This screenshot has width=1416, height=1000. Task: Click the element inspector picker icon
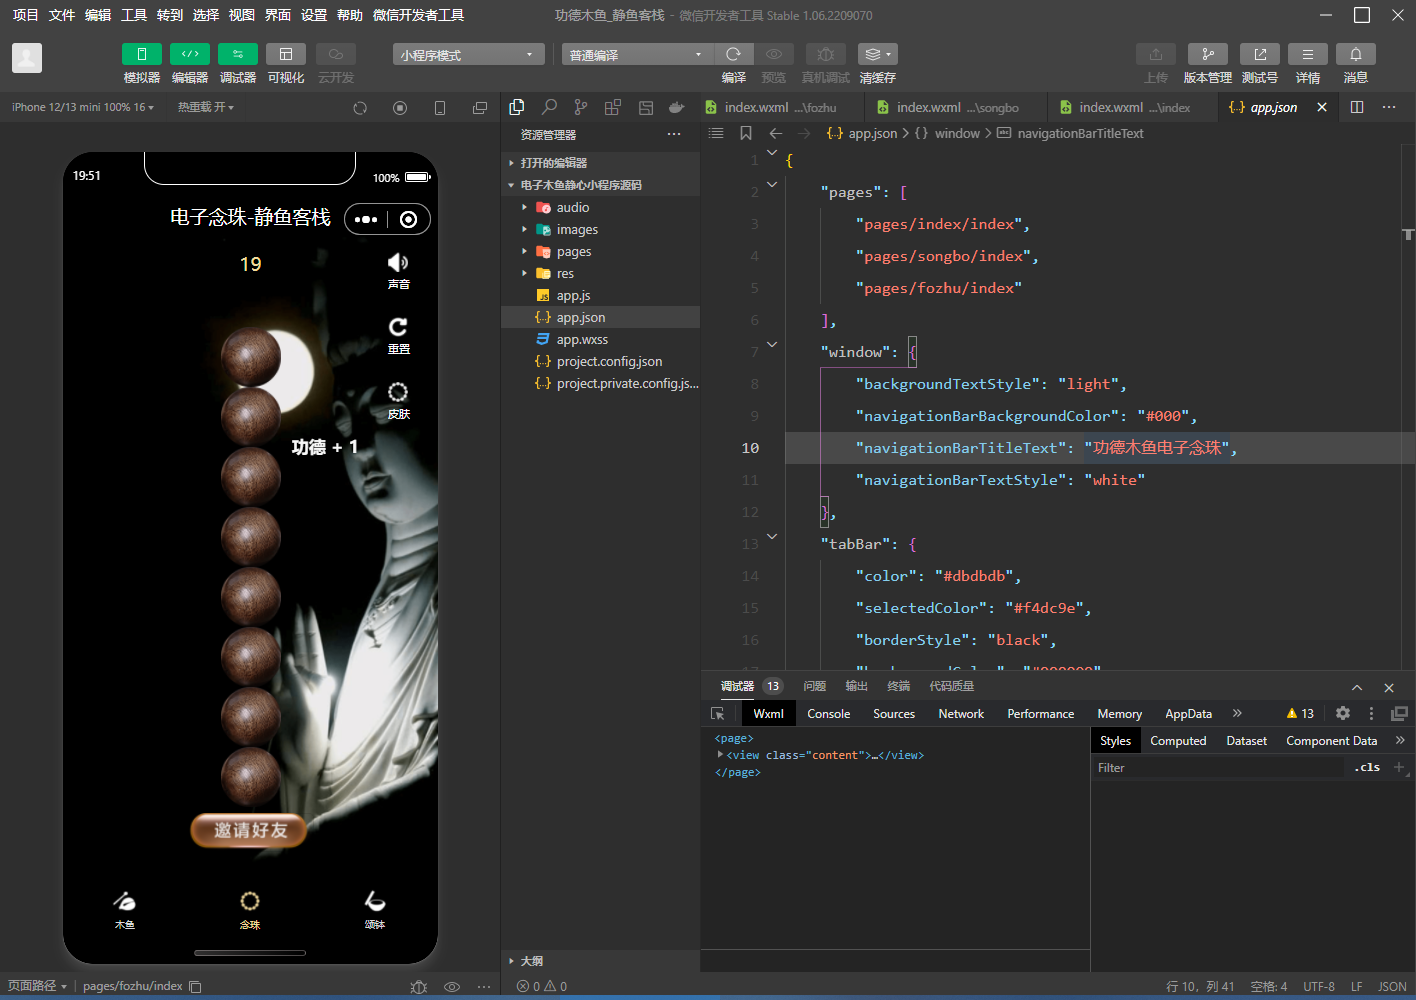[x=717, y=714]
